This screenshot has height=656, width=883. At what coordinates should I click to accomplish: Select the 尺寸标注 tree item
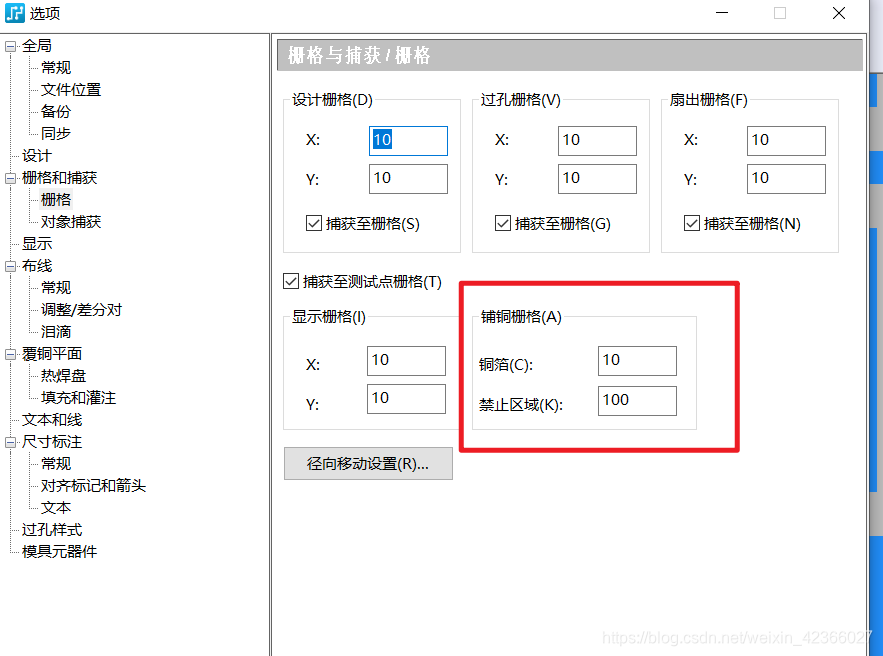coord(52,441)
